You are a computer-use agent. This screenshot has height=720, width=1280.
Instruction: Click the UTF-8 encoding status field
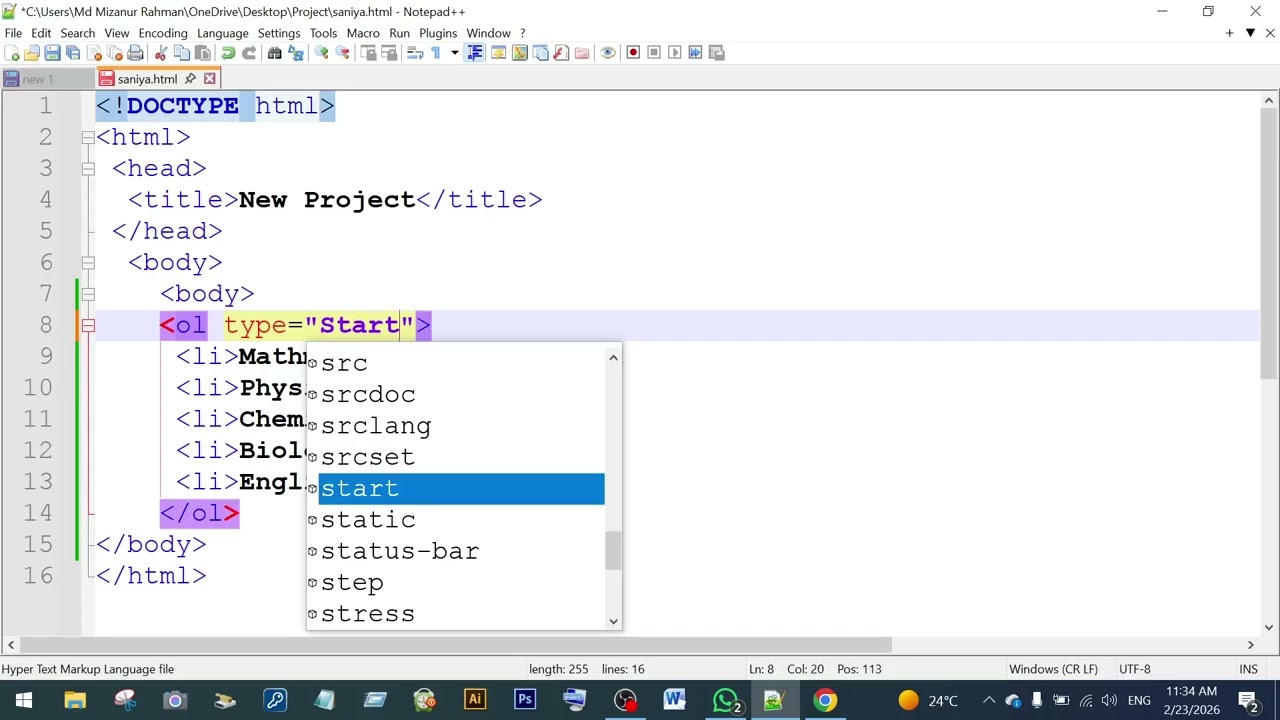click(1135, 669)
